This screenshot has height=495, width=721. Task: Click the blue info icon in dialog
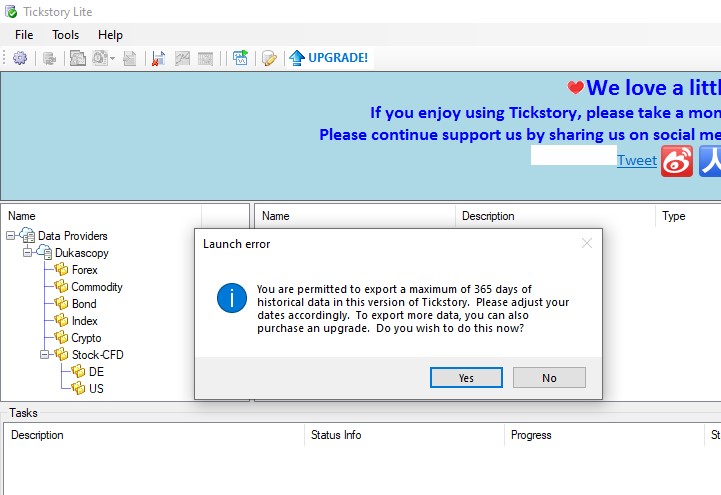click(232, 298)
